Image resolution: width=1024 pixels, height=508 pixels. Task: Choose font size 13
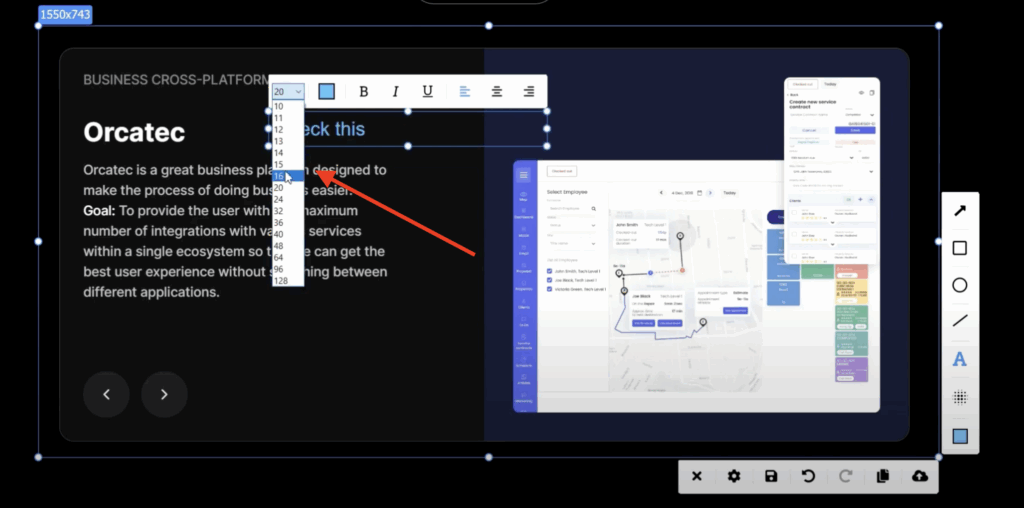click(288, 141)
